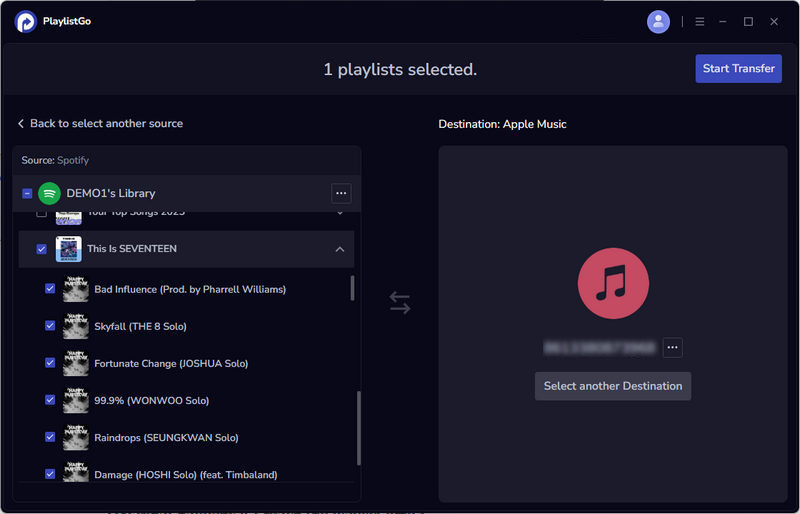This screenshot has height=514, width=800.
Task: Click album art for Bad Influence
Action: [x=76, y=289]
